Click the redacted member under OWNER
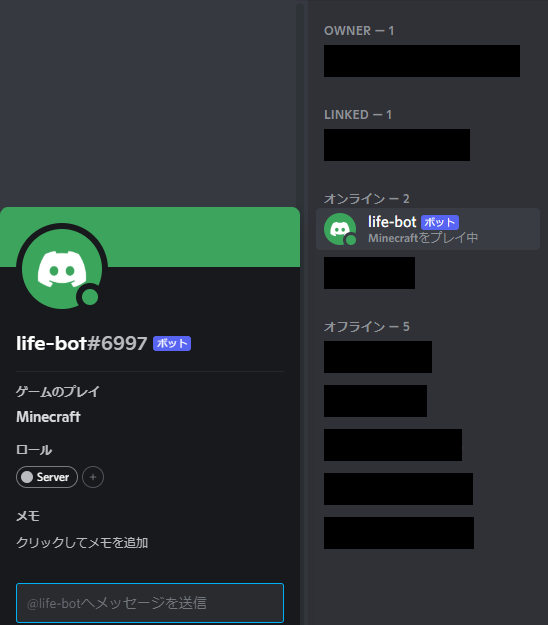548x625 pixels. [422, 61]
